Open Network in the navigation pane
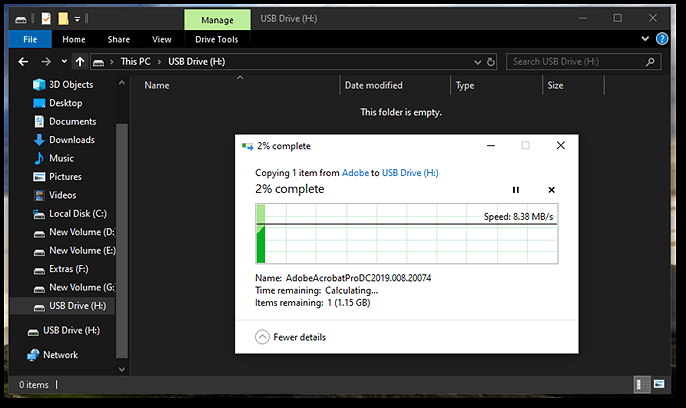The height and width of the screenshot is (408, 686). pos(60,355)
